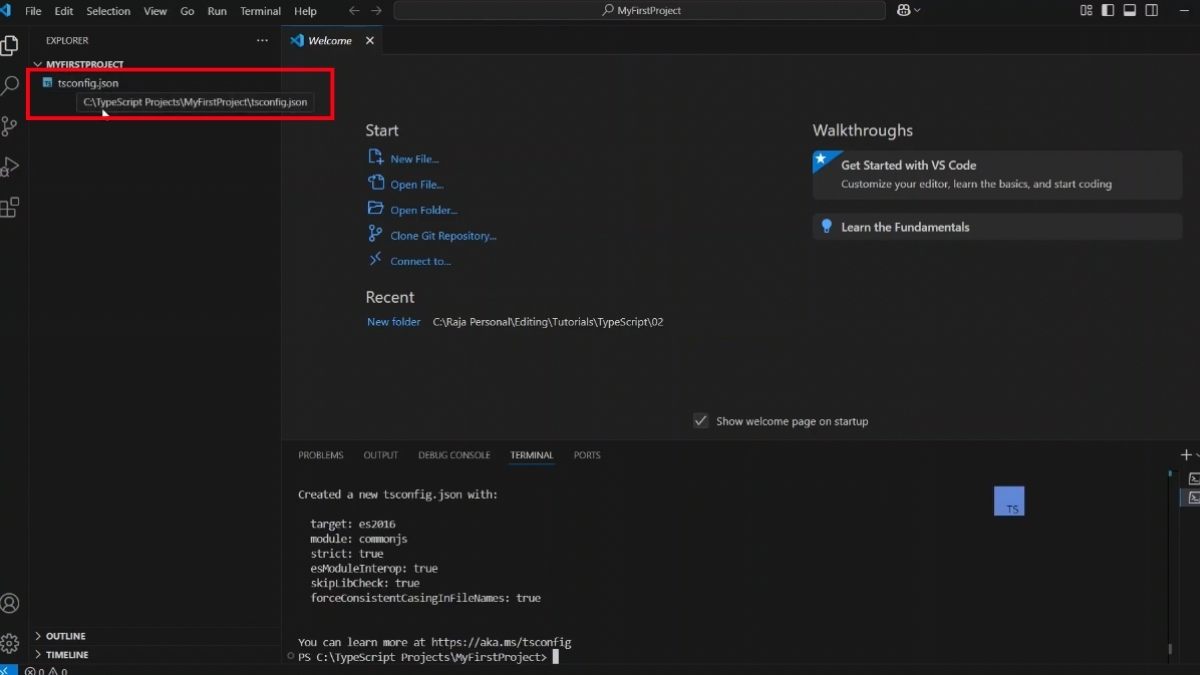Open Learn the Fundamentals walkthrough
This screenshot has width=1200, height=675.
(997, 227)
